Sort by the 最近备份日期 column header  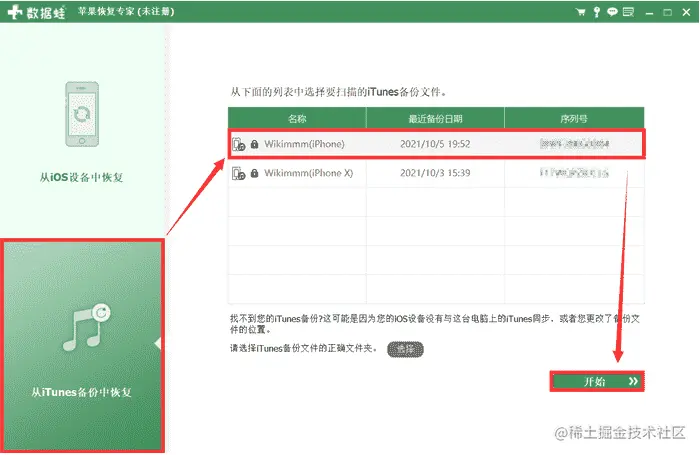click(x=435, y=118)
